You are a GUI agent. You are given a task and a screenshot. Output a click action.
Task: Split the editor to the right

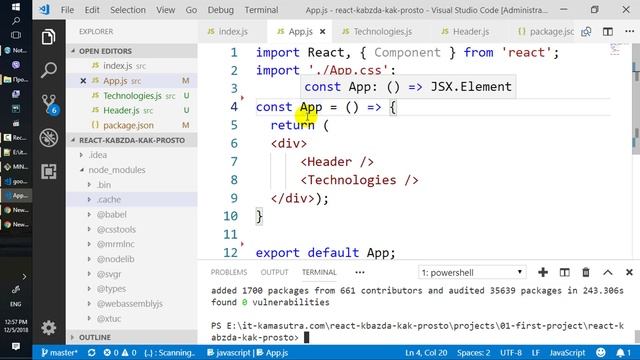point(608,31)
